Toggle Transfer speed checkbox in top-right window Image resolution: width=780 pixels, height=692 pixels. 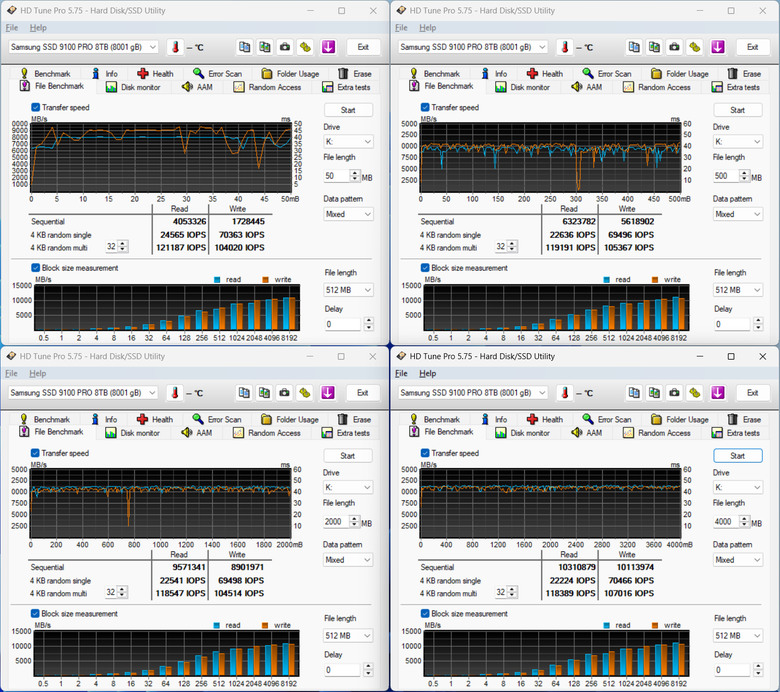[x=425, y=107]
